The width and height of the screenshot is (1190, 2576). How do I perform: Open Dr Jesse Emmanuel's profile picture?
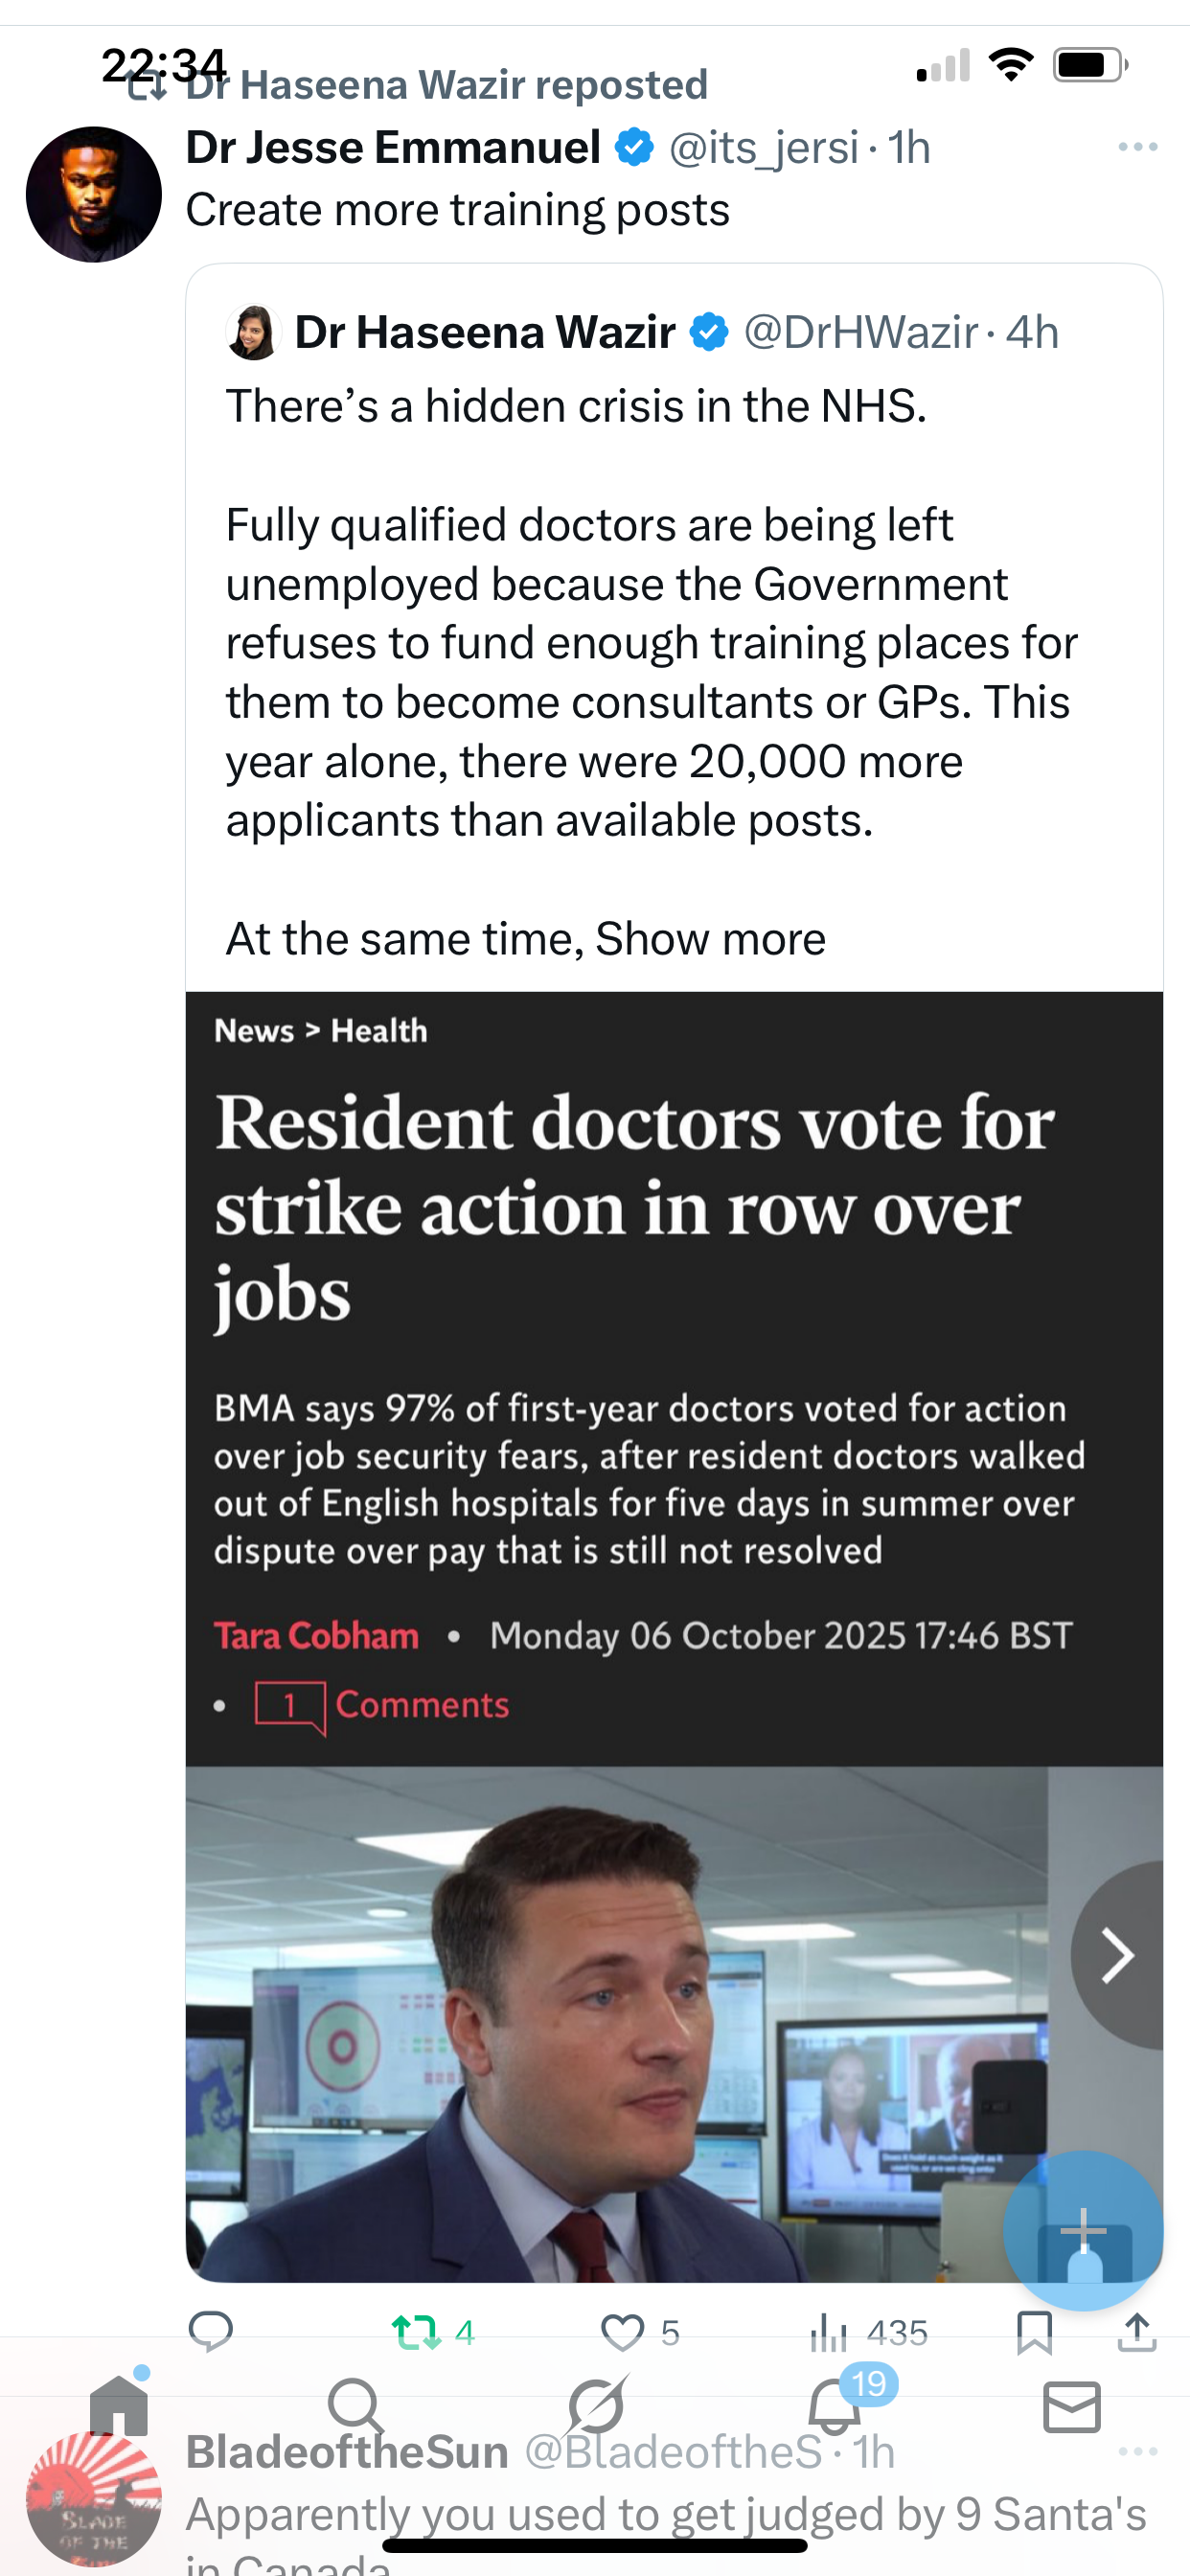click(x=94, y=194)
